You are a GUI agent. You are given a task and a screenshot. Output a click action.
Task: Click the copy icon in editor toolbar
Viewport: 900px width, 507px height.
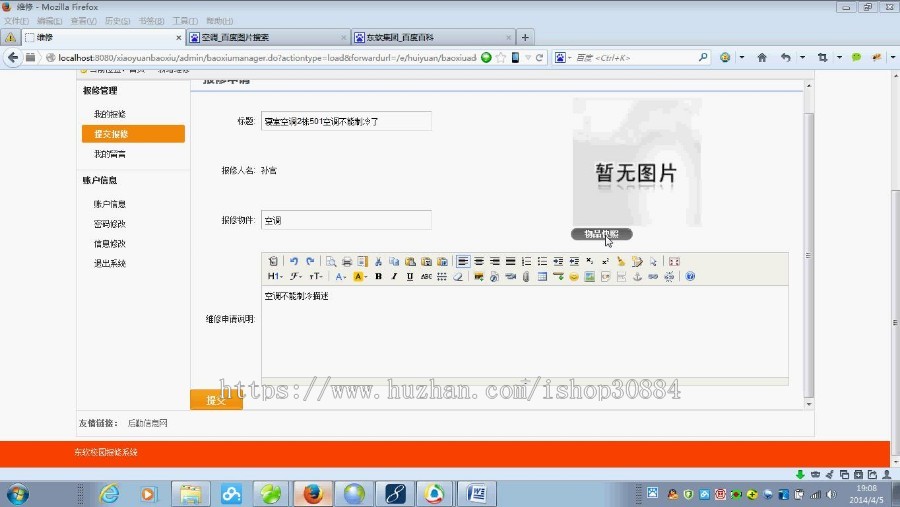(394, 261)
